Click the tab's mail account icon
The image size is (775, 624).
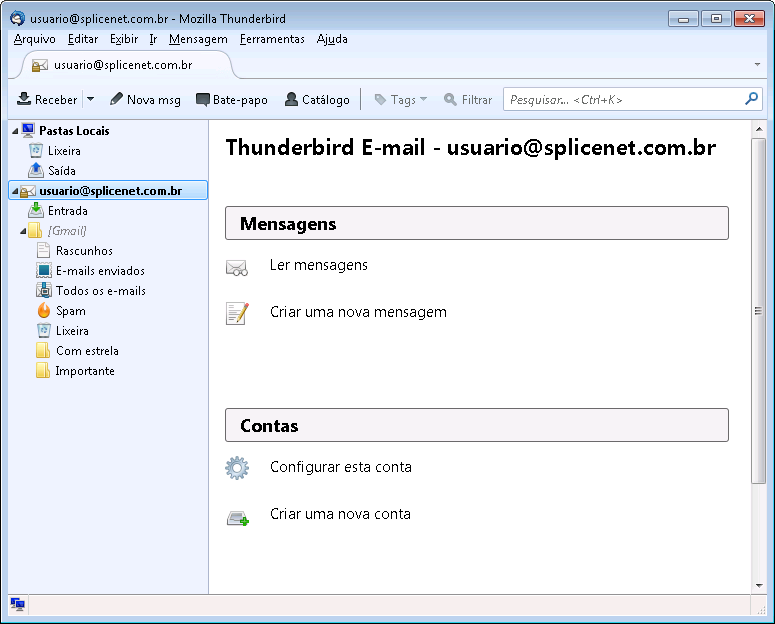[40, 65]
